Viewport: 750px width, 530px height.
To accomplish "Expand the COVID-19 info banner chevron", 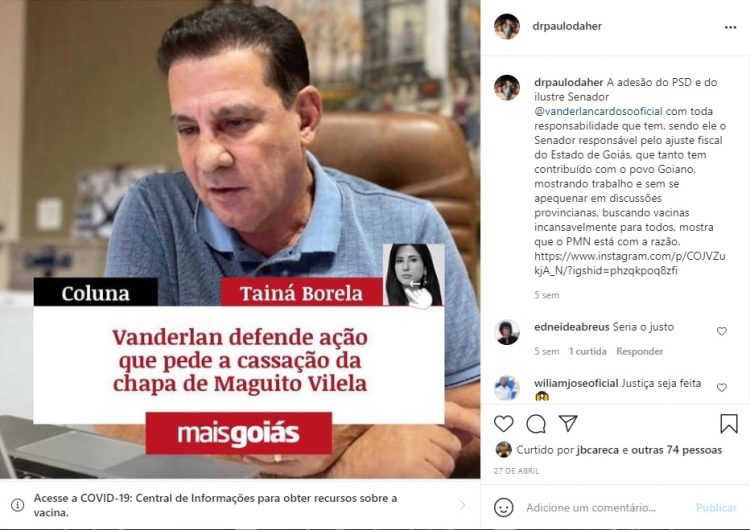I will coord(462,505).
